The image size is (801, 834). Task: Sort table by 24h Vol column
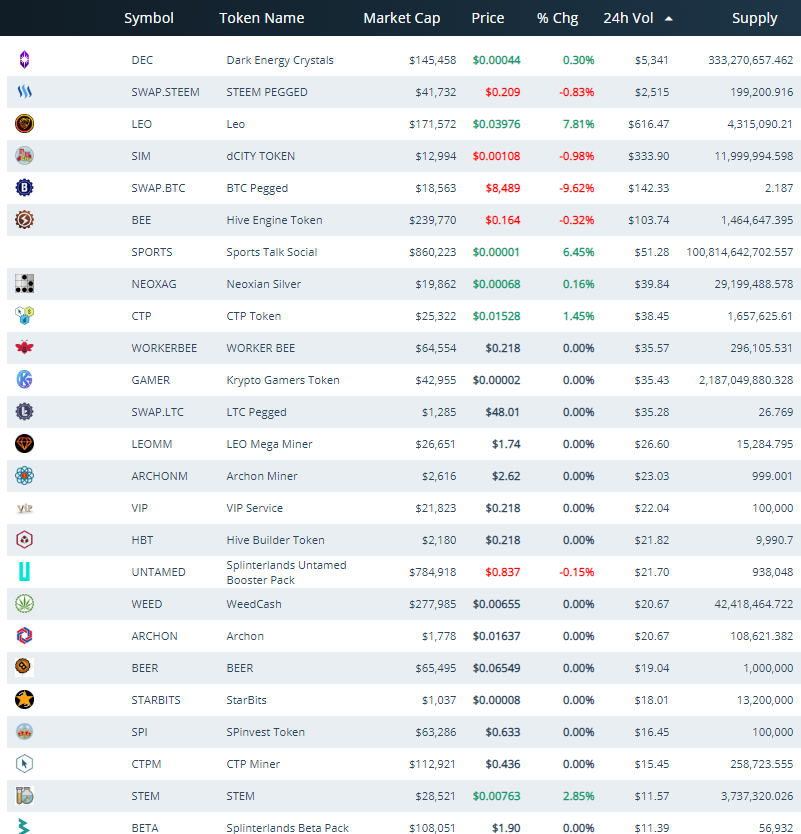coord(628,18)
